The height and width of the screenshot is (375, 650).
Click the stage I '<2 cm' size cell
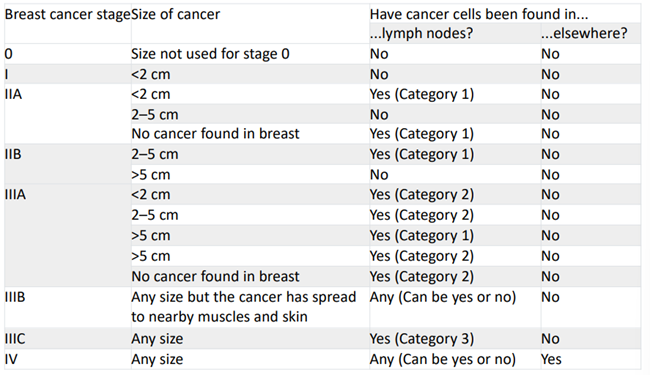151,75
